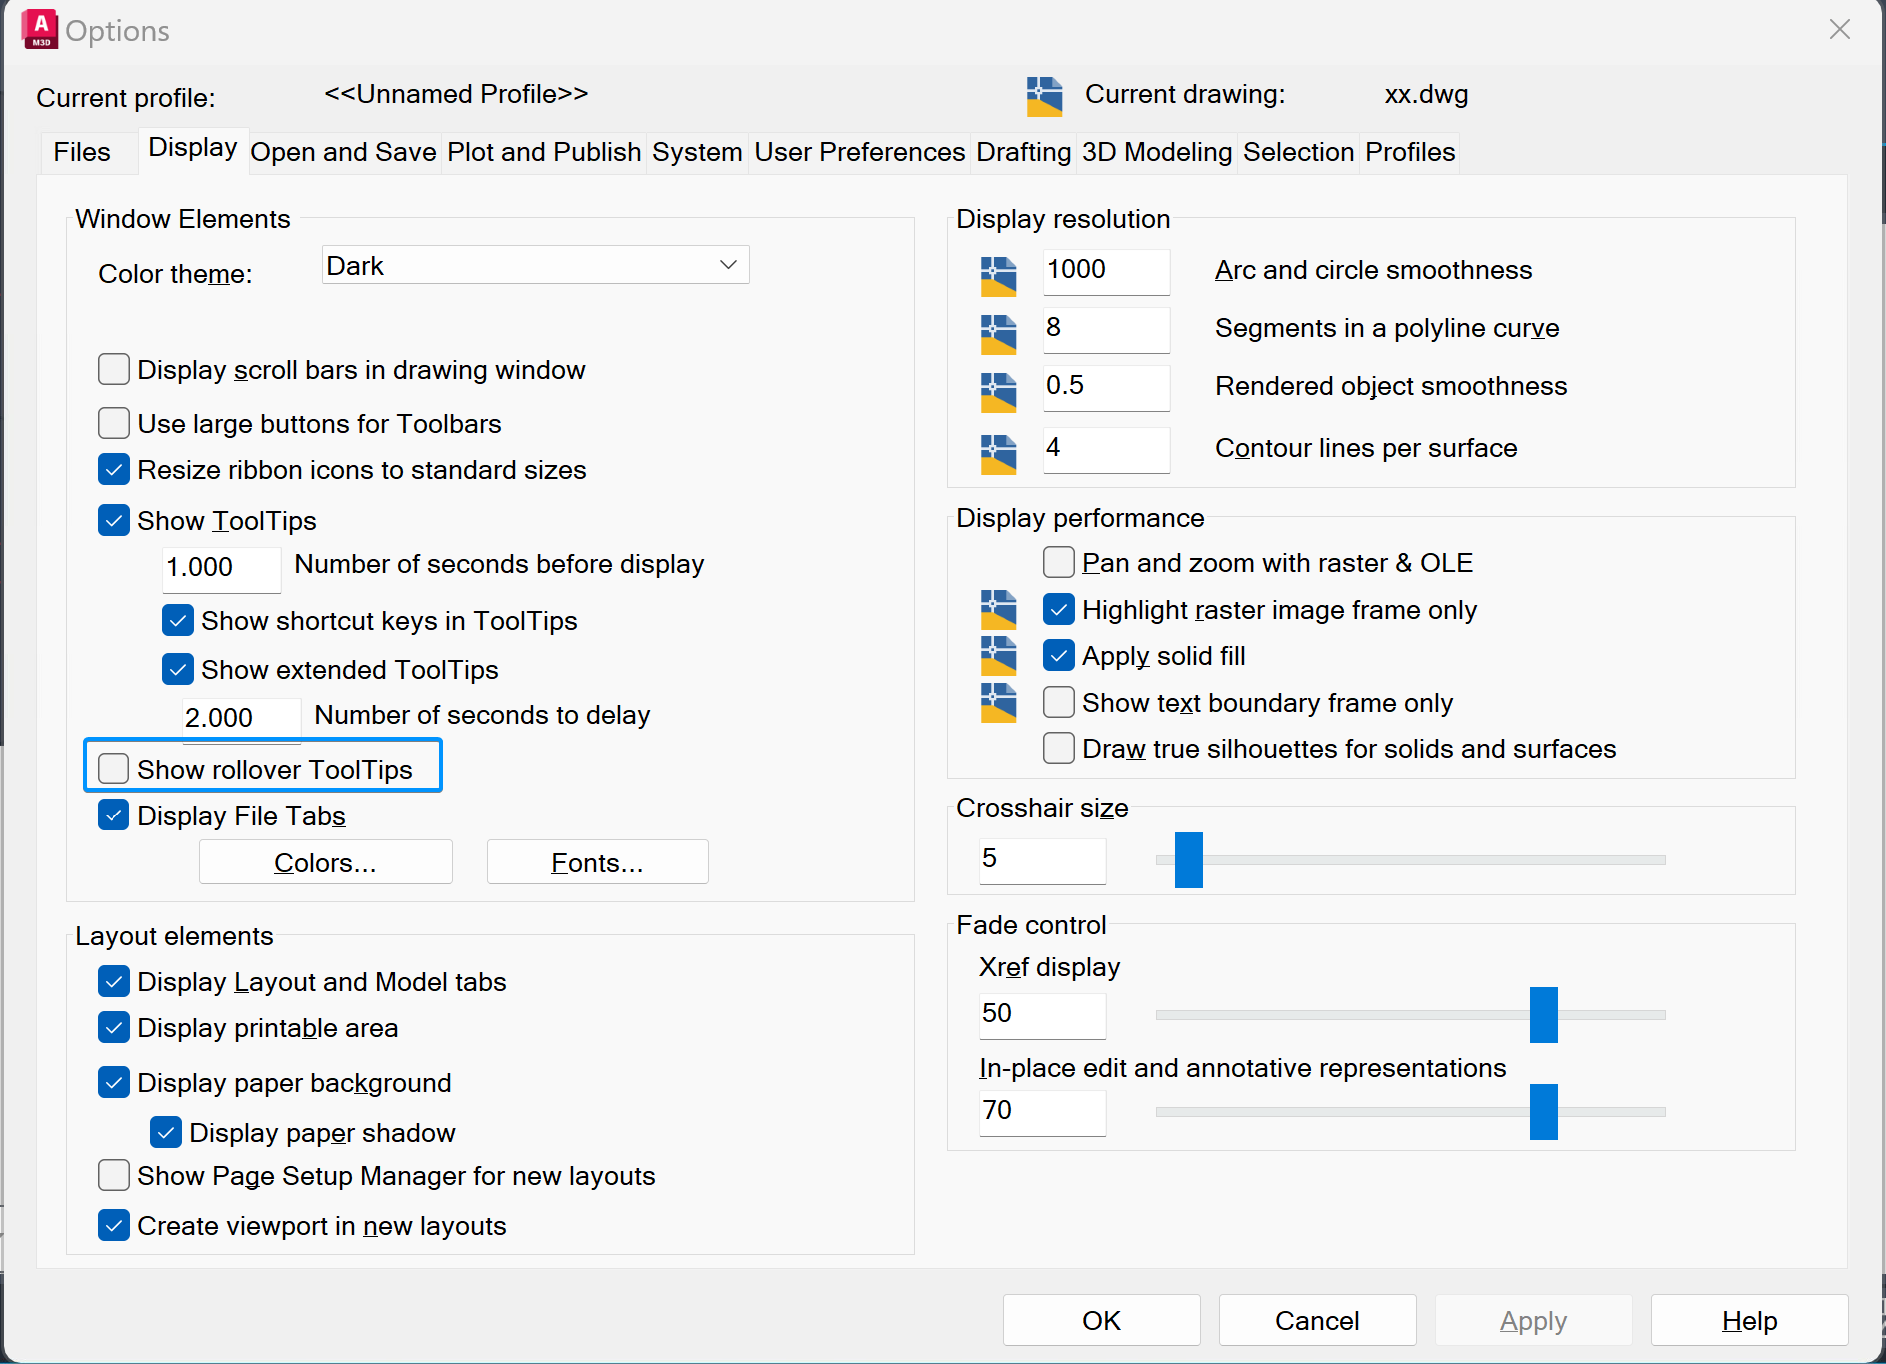Switch to the Selection tab
The width and height of the screenshot is (1886, 1364).
pos(1298,152)
